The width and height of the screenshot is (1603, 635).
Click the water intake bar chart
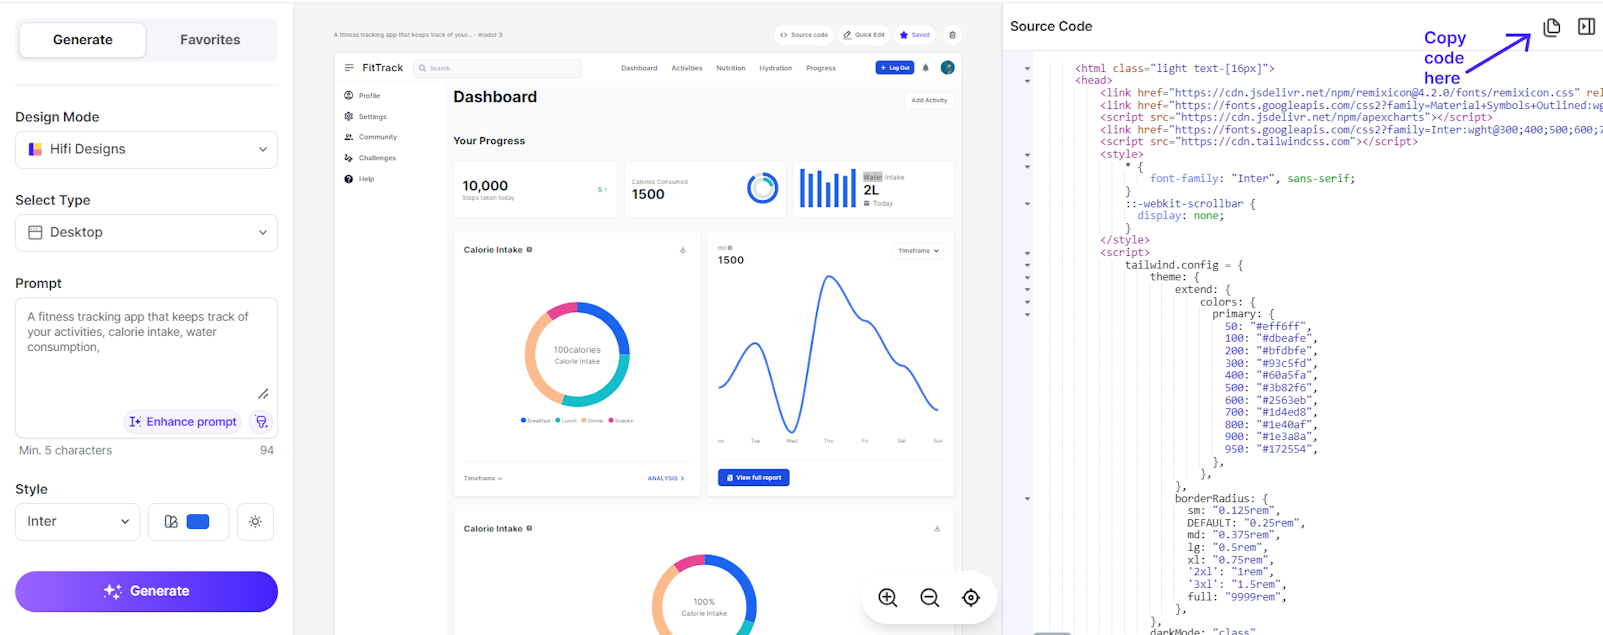pyautogui.click(x=828, y=188)
